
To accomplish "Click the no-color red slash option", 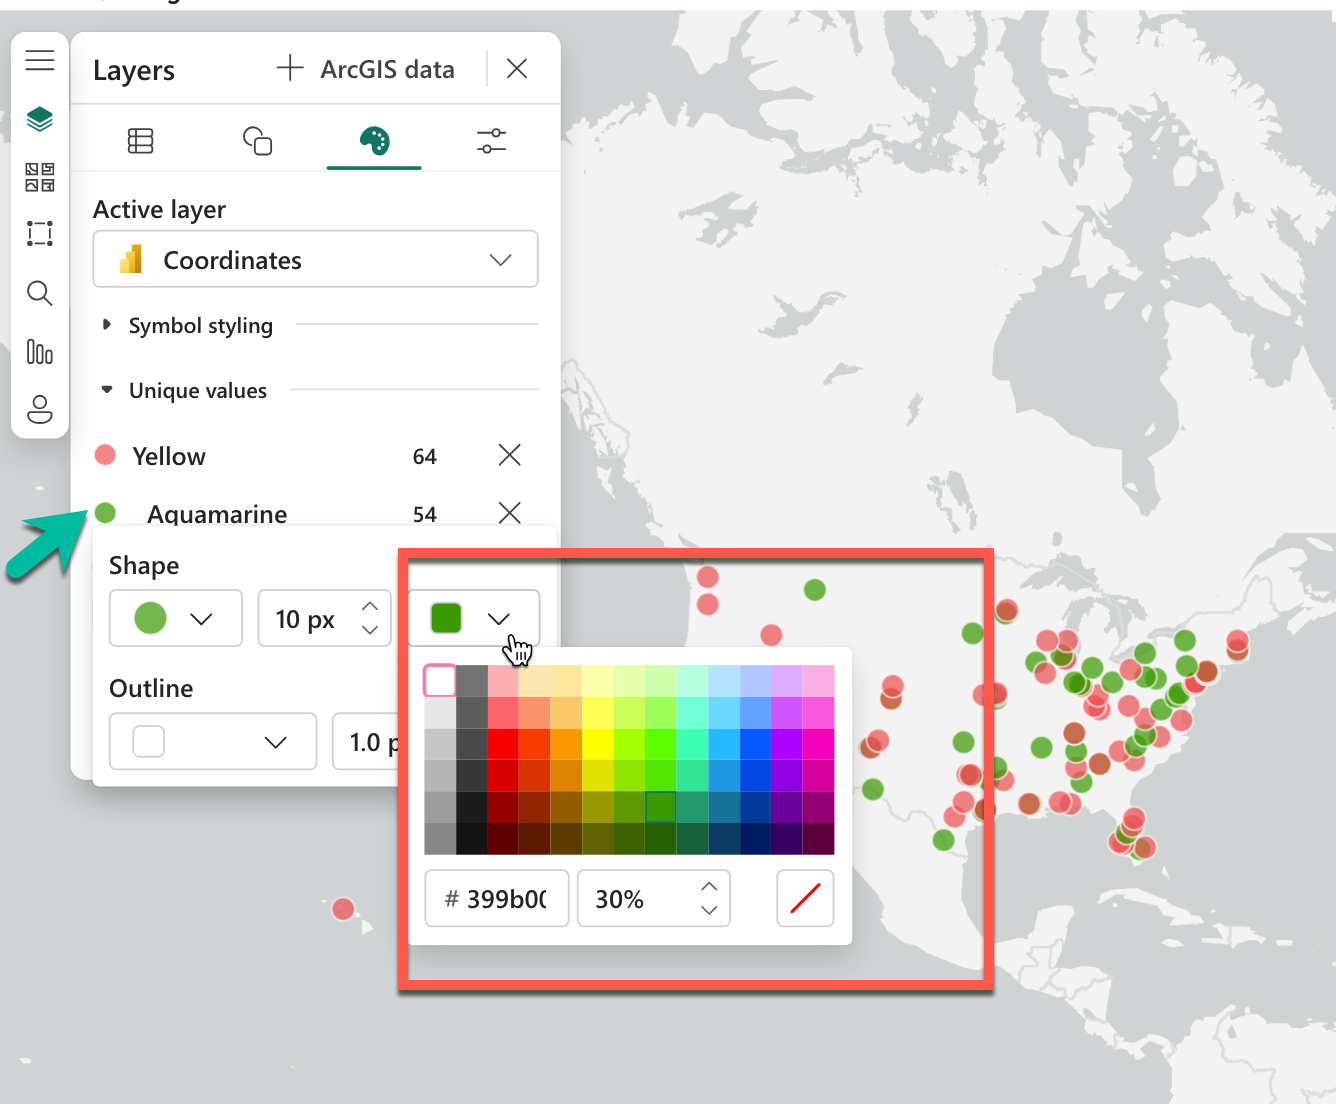I will [x=805, y=898].
